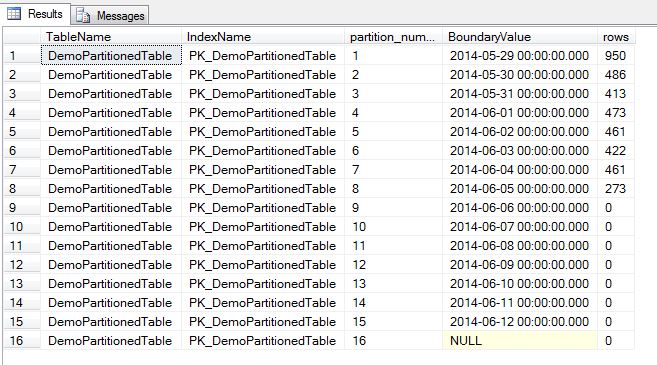Click TableName cell in row 1
Image resolution: width=657 pixels, height=365 pixels.
click(111, 56)
